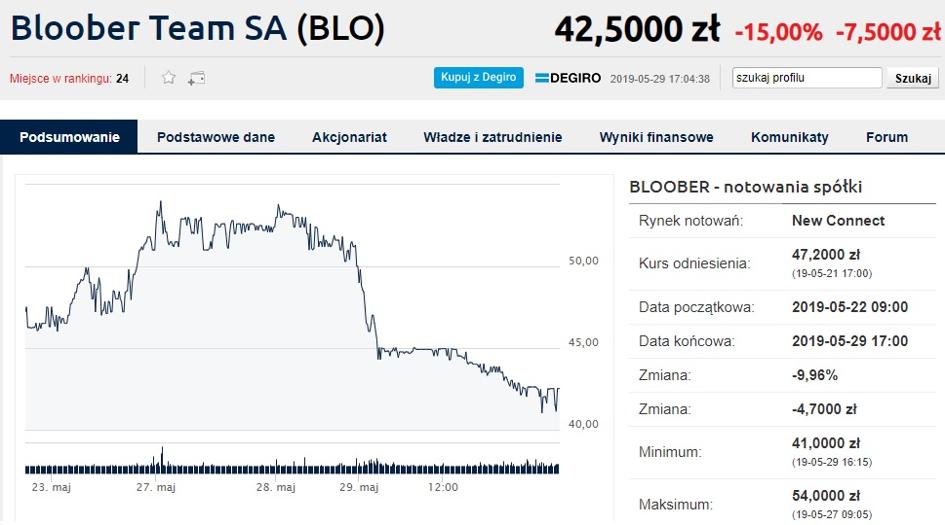The height and width of the screenshot is (525, 945).
Task: Click the 12:00 time label on chart
Action: 443,487
